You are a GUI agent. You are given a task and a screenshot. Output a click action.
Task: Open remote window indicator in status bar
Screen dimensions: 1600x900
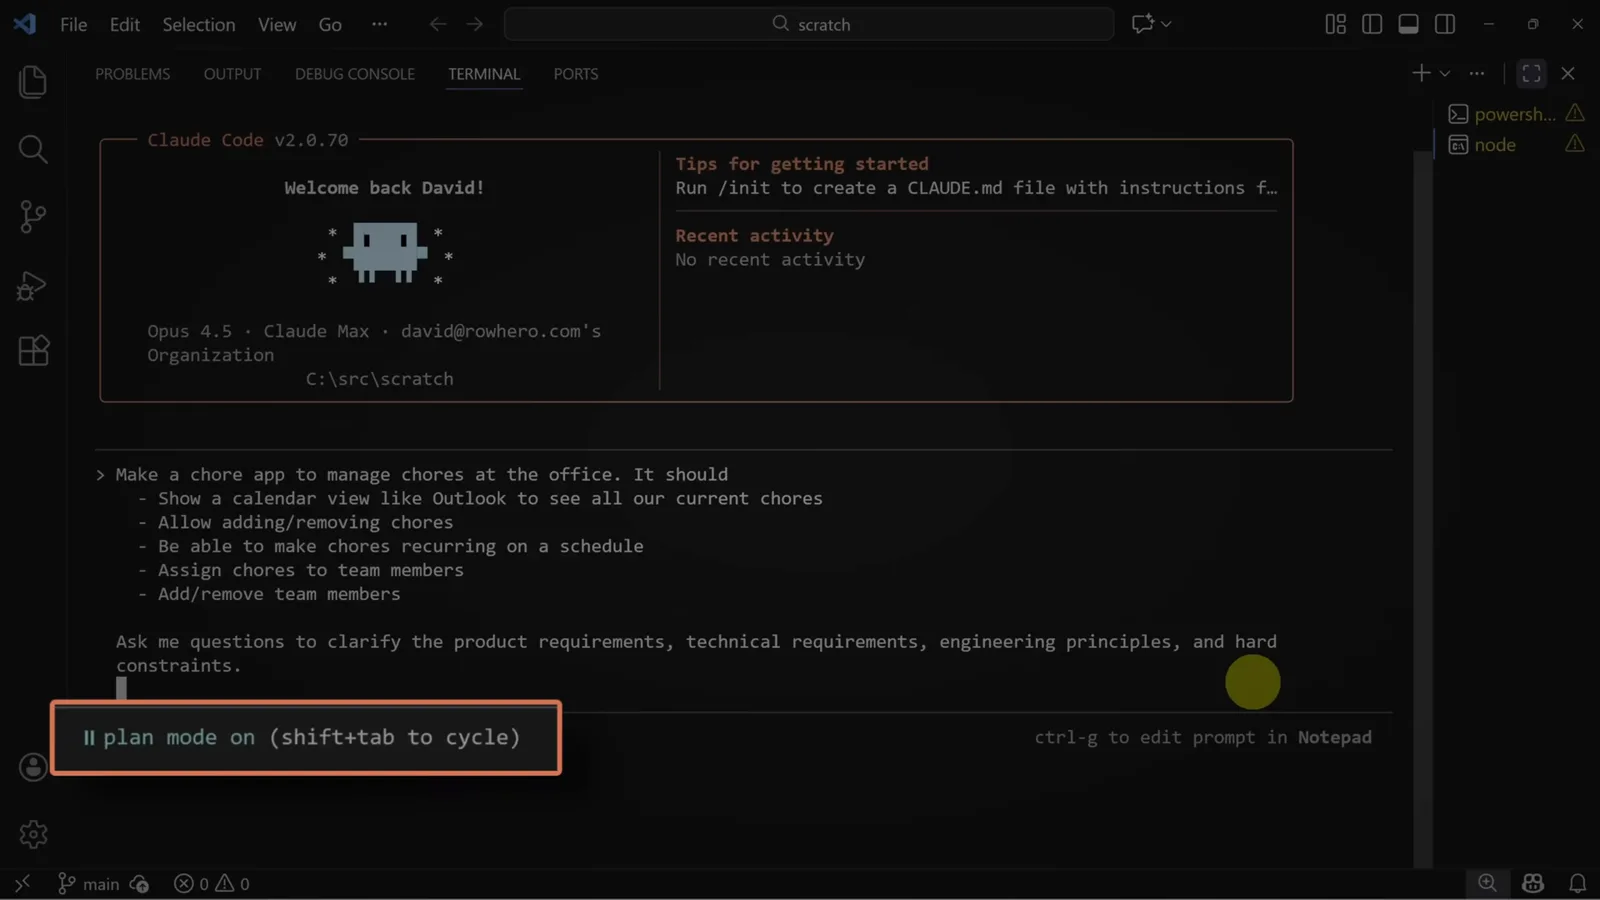click(22, 883)
